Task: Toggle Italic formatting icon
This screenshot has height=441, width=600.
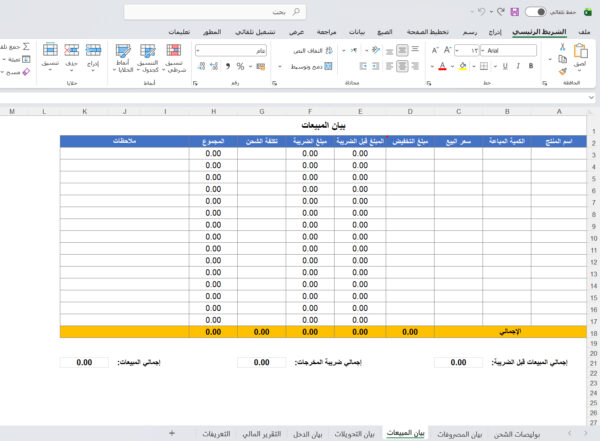Action: coord(518,66)
